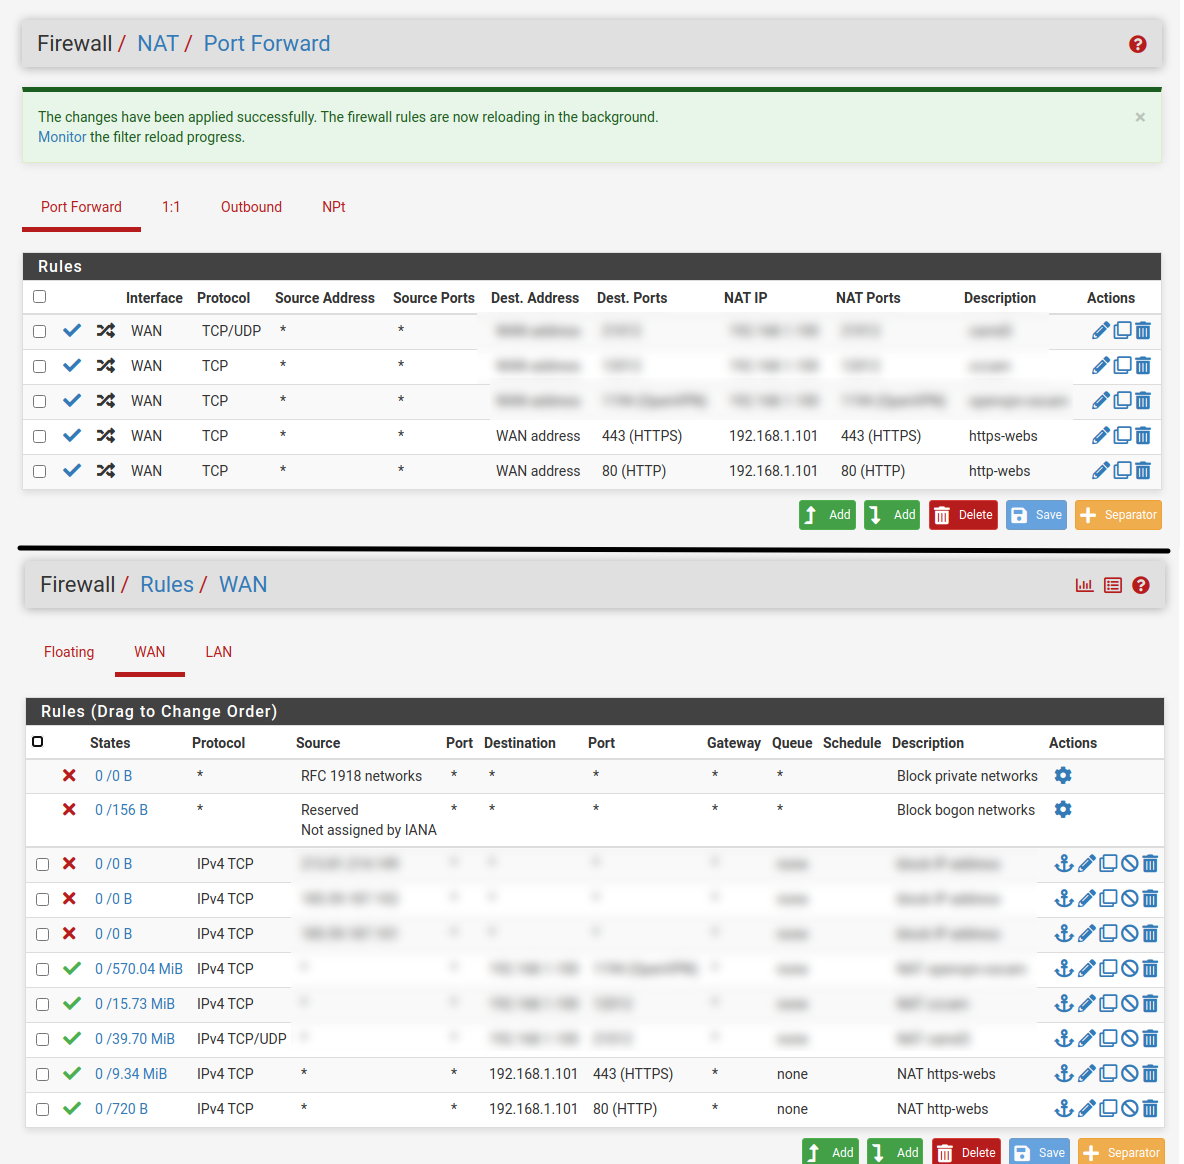Disable the NAT https-webs firewall rule
This screenshot has height=1164, width=1184.
(1129, 1073)
